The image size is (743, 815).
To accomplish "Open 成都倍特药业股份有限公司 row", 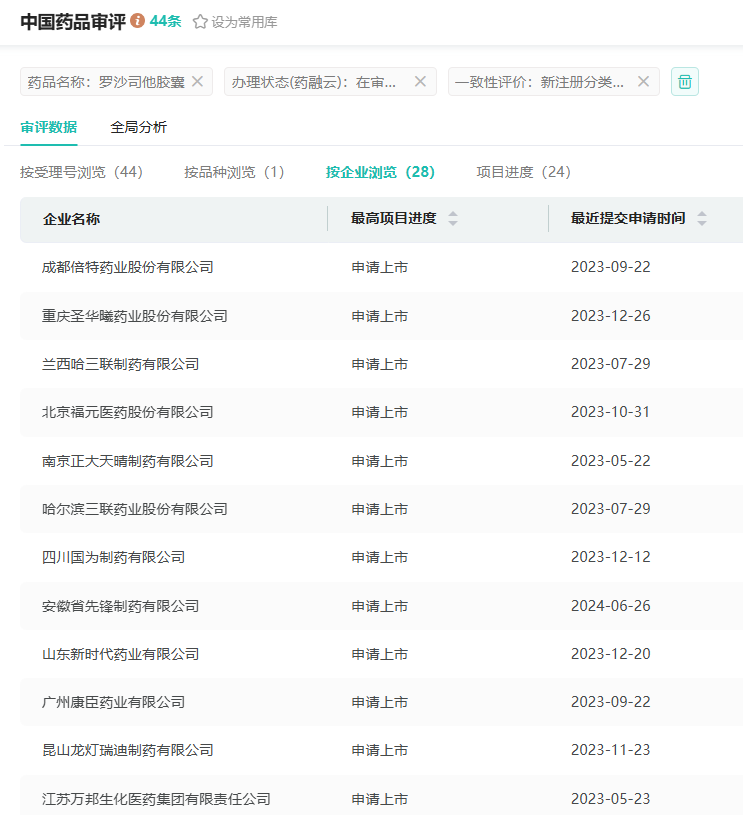I will 128,267.
